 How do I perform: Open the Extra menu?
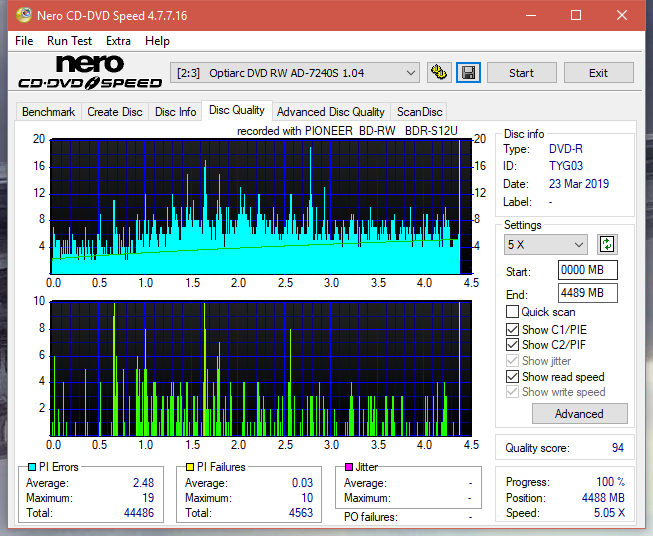[118, 41]
